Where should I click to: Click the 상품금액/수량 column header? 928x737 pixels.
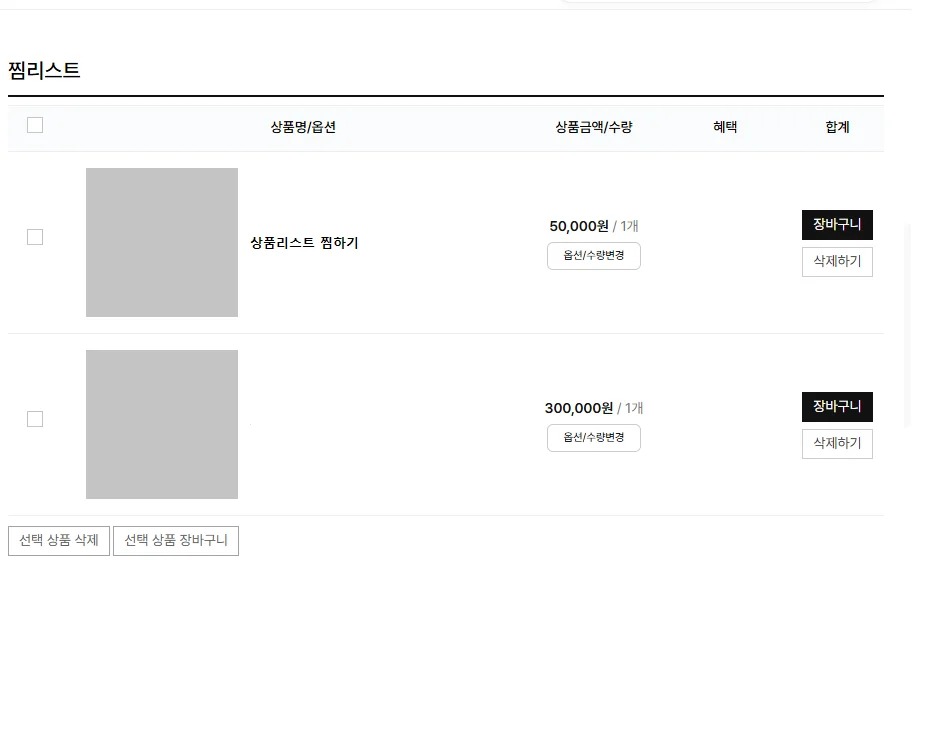pos(594,127)
